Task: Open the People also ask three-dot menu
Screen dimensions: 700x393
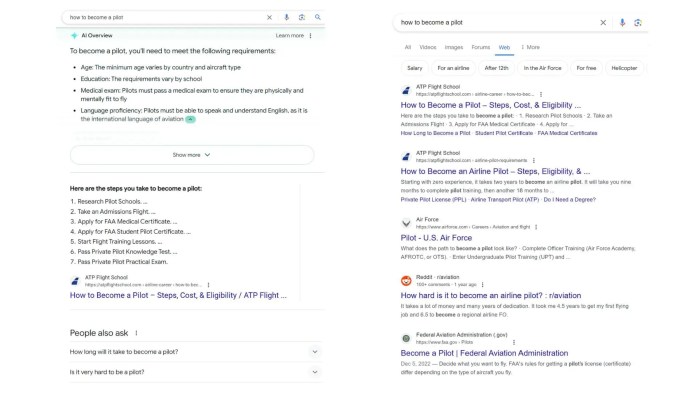Action: 137,333
